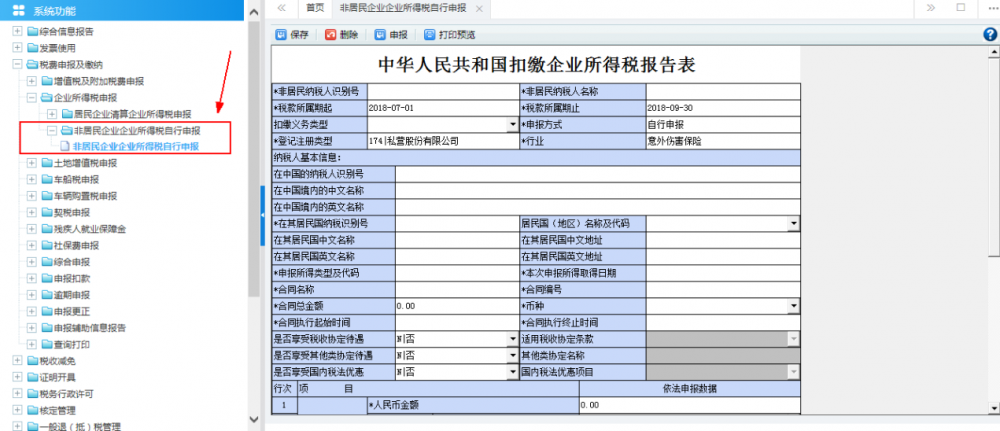Collapse the 企业所得税申报 node

(x=32, y=98)
